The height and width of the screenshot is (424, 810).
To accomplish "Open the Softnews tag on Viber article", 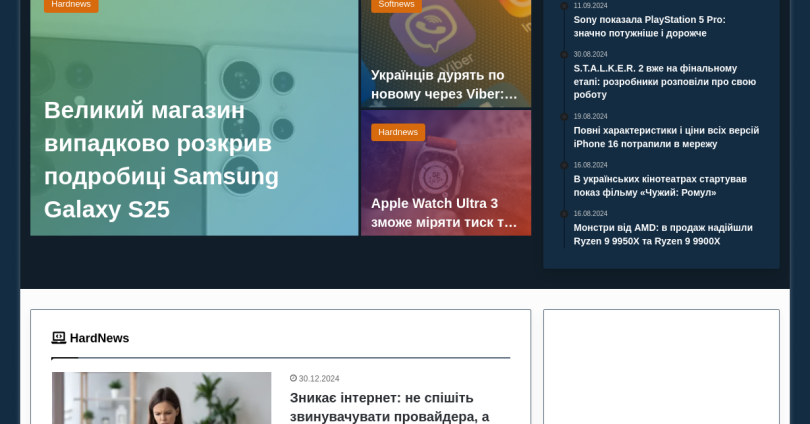I will tap(396, 5).
